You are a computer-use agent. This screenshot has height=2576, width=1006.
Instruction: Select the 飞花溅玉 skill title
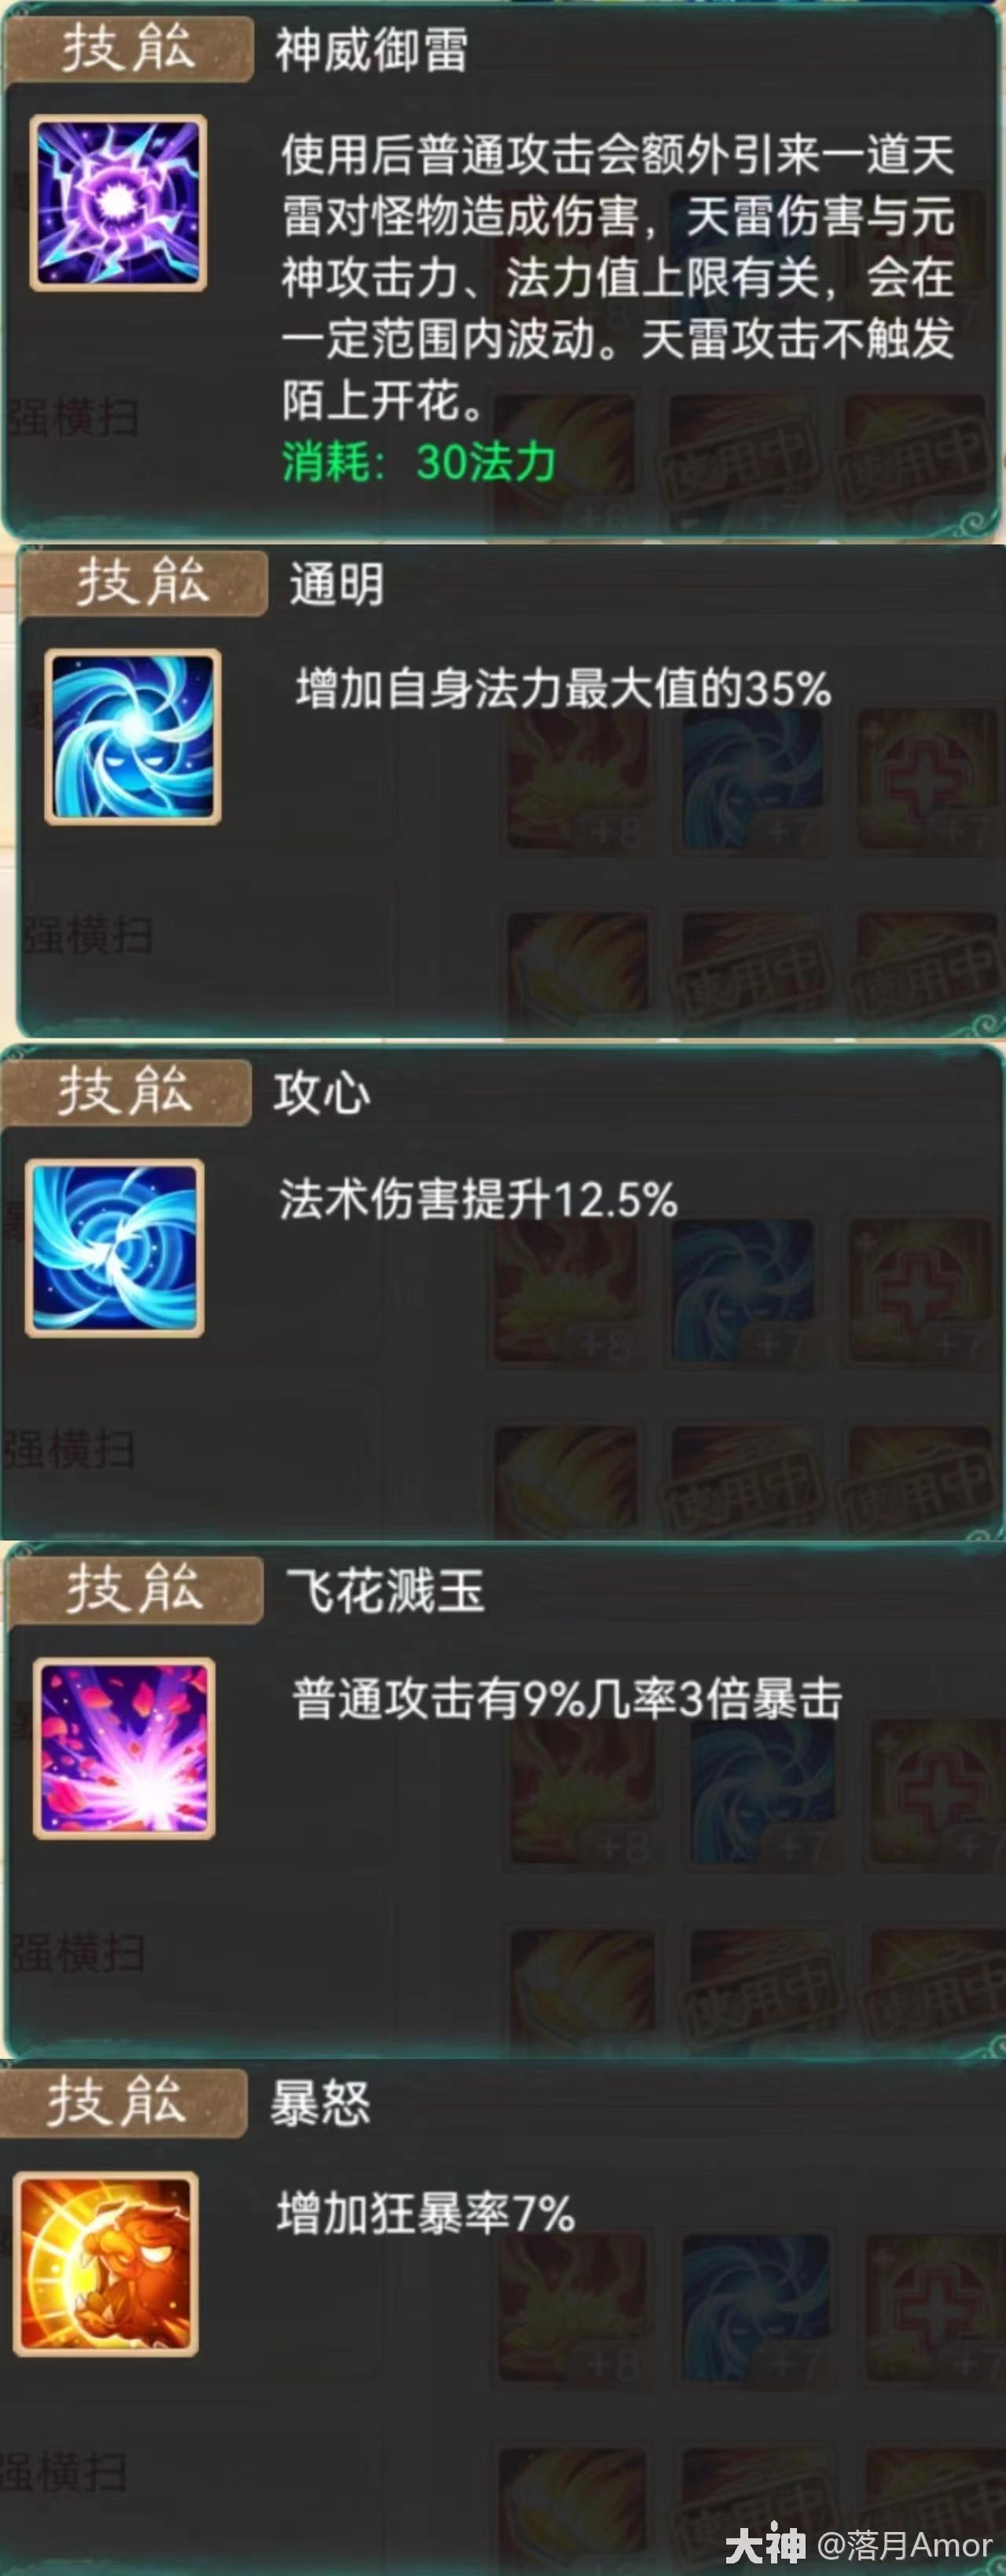click(x=386, y=1590)
